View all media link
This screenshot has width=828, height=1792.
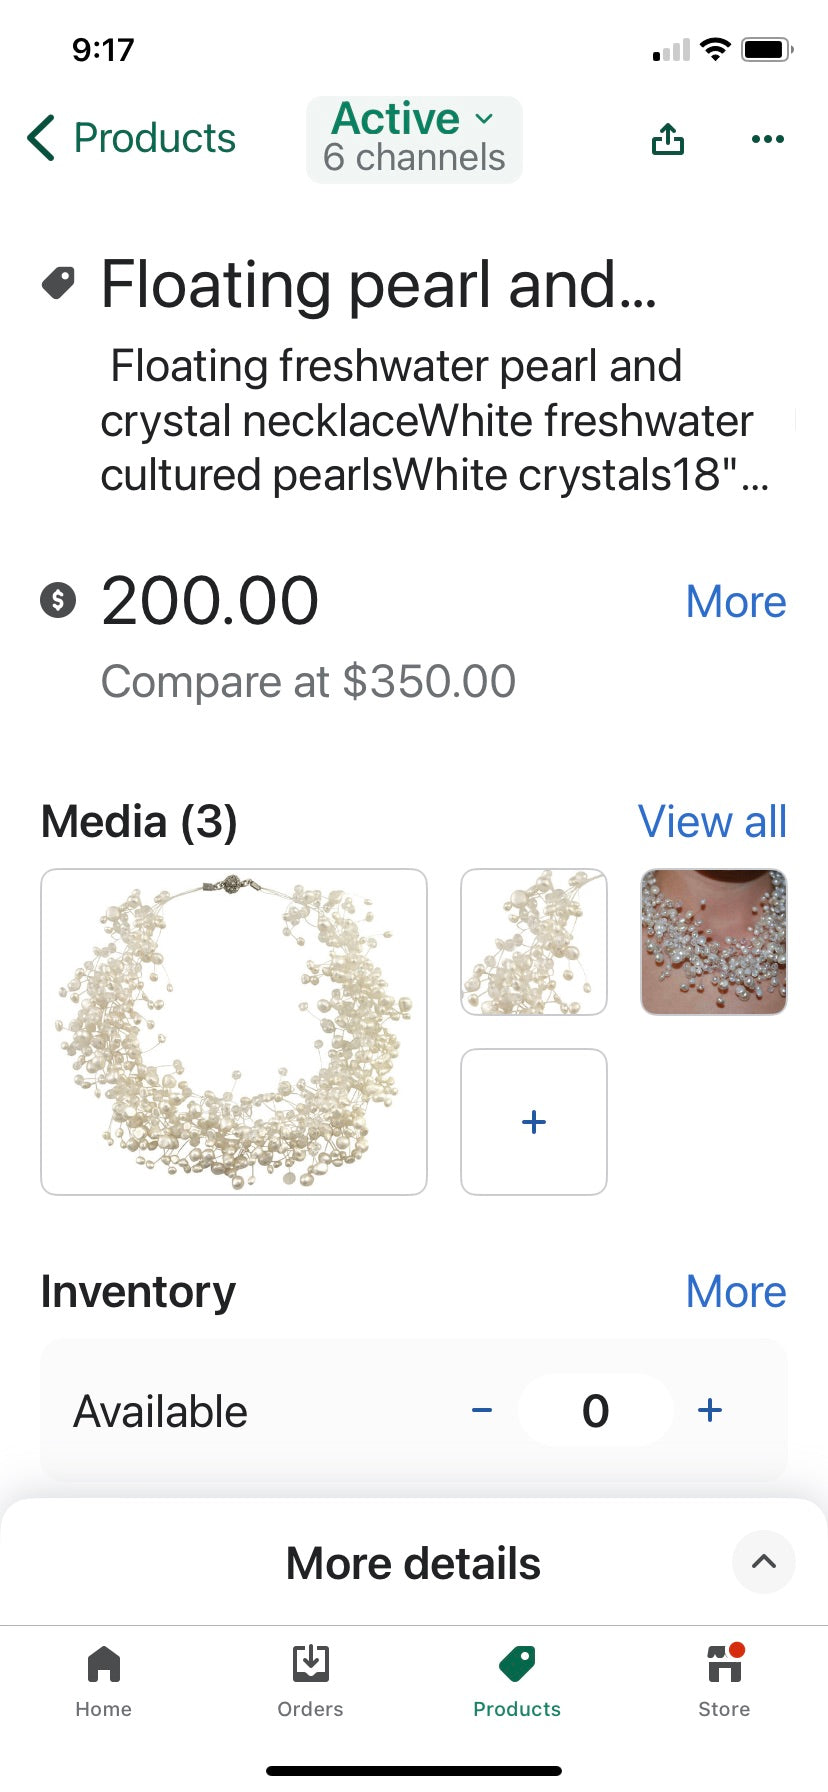pyautogui.click(x=712, y=822)
